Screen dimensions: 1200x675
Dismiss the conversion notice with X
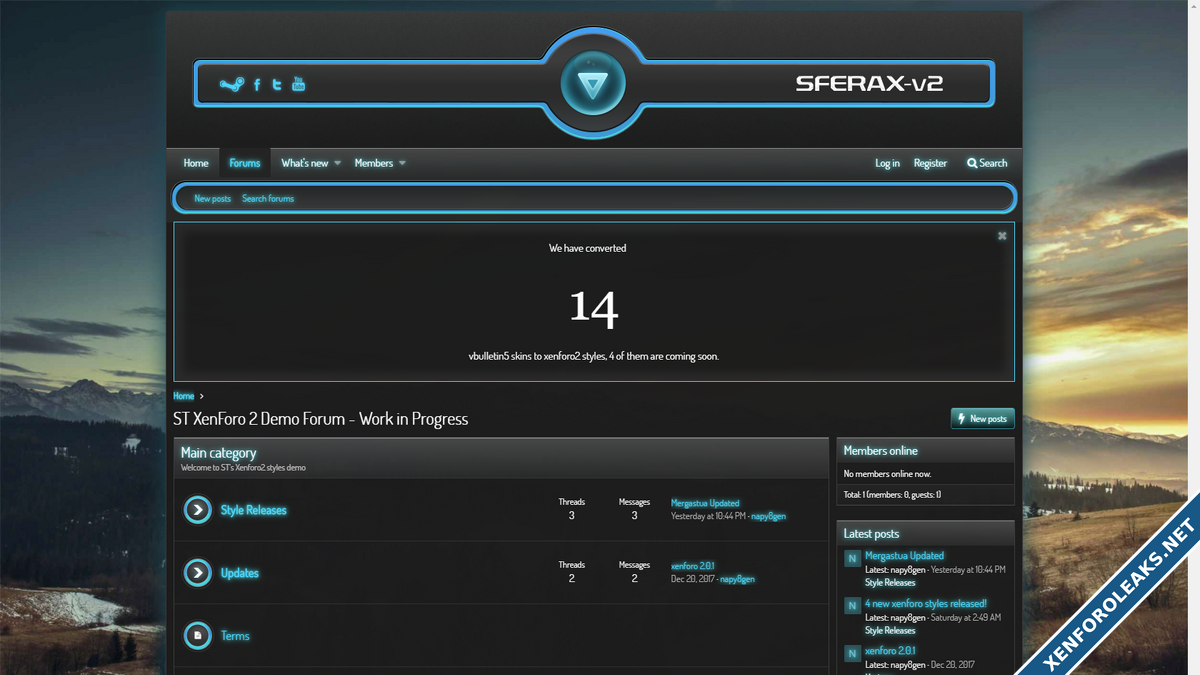coord(1002,236)
